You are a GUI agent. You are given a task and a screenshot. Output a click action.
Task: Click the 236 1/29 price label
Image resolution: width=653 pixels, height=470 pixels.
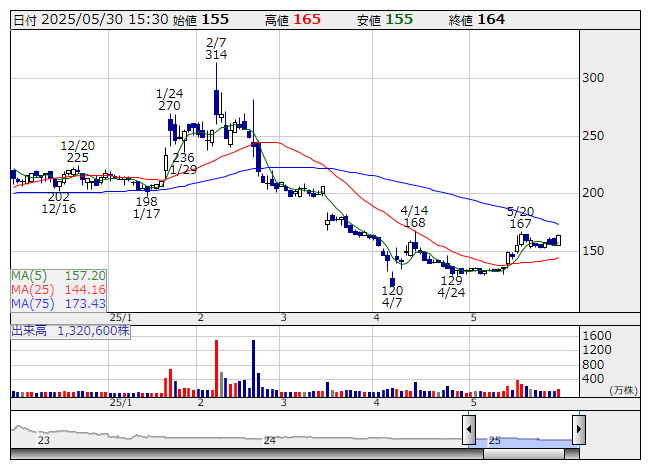184,164
